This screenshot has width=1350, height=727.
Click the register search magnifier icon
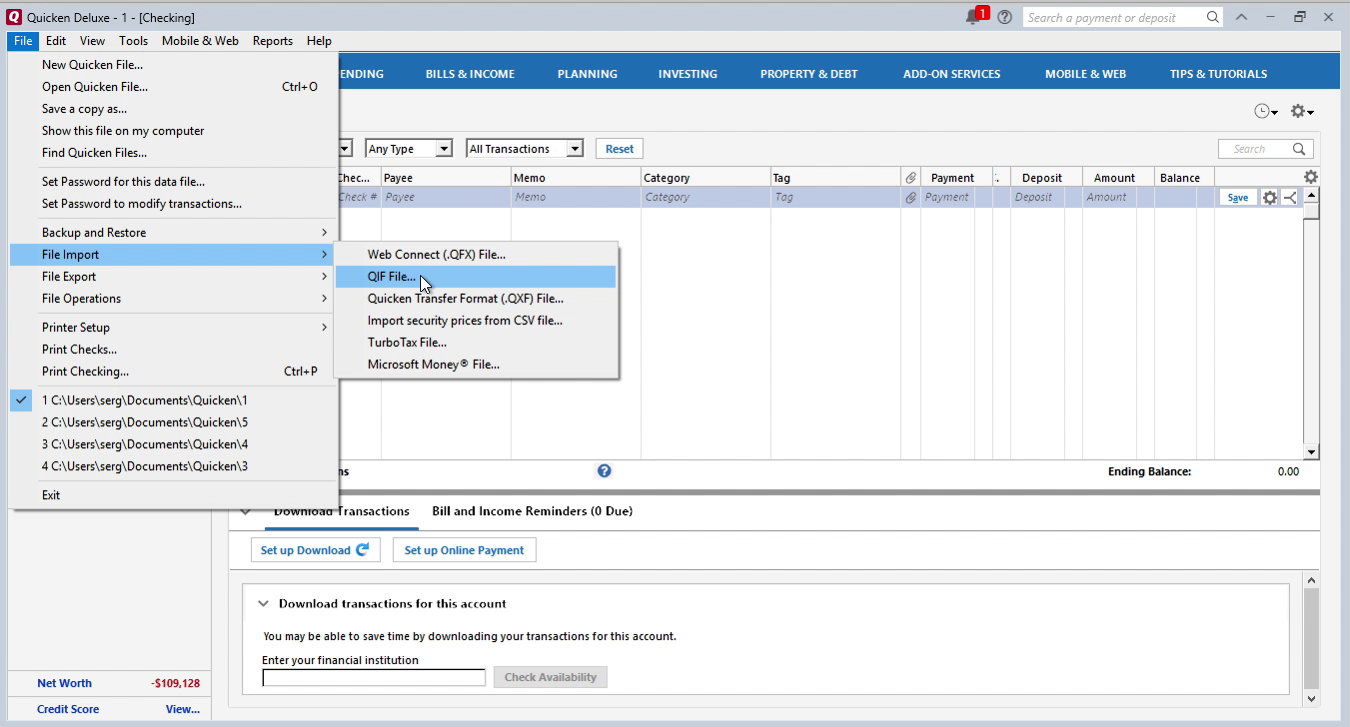pos(1299,149)
